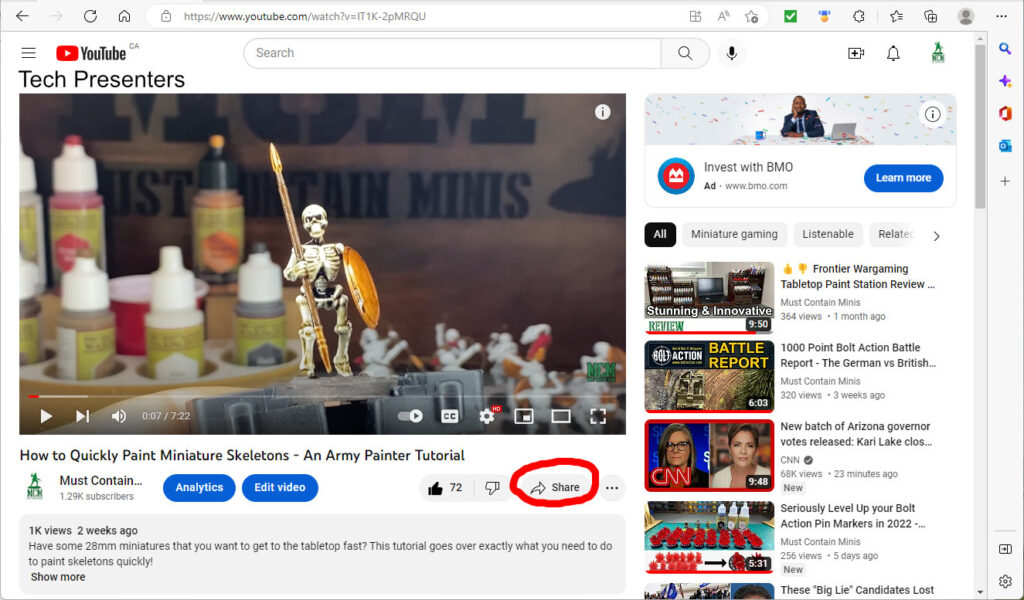The image size is (1024, 600).
Task: Click the browser address bar URL
Action: pos(304,16)
